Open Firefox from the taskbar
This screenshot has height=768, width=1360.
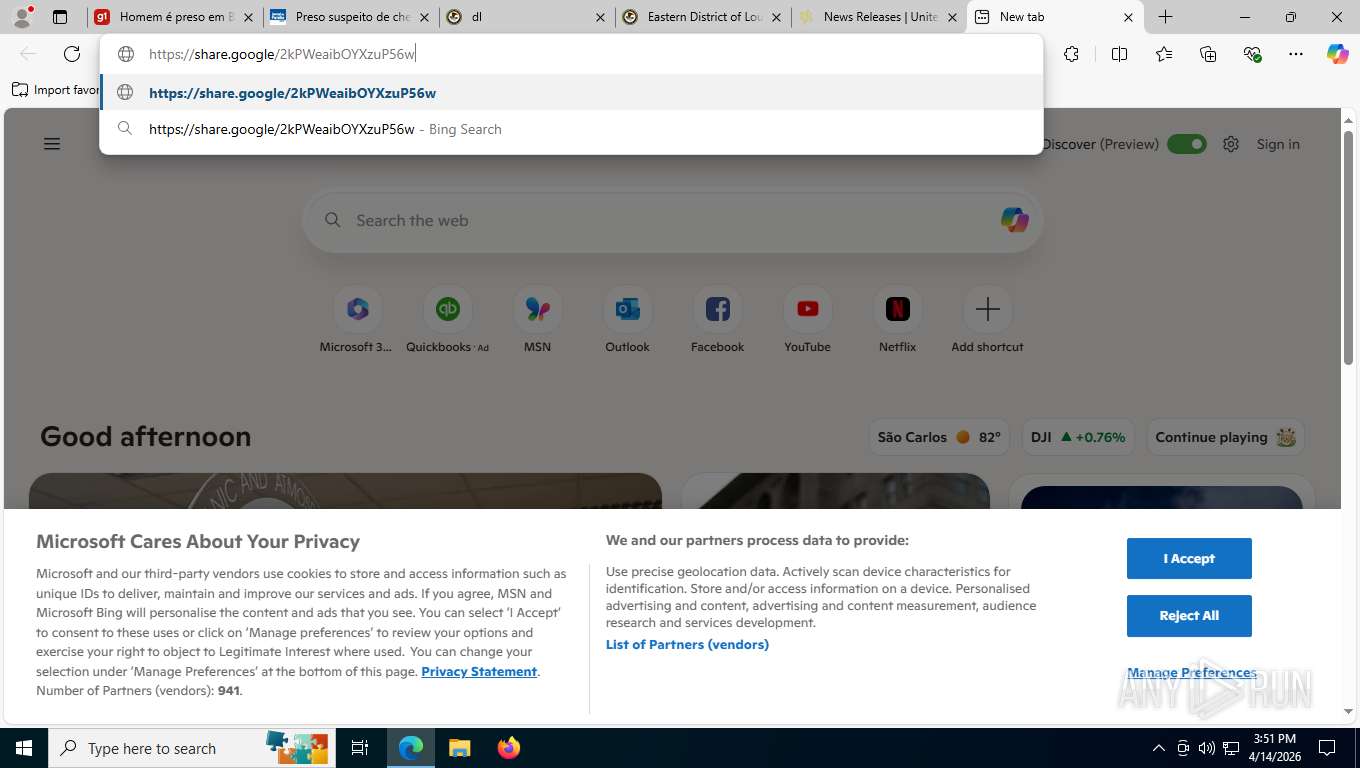coord(508,747)
